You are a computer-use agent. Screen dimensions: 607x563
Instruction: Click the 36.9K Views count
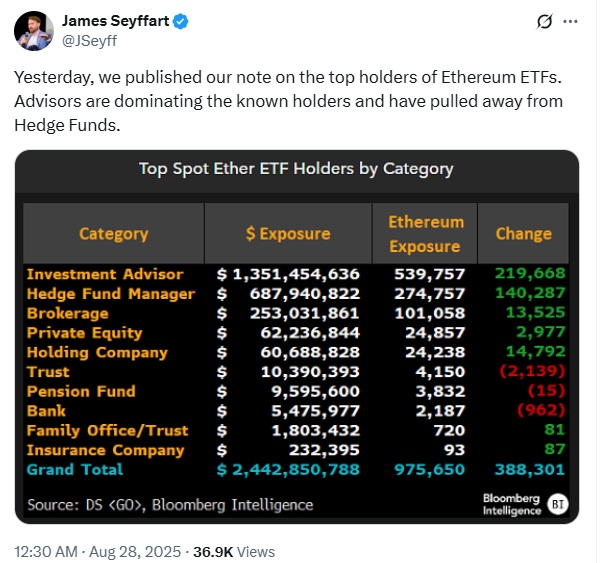click(234, 552)
